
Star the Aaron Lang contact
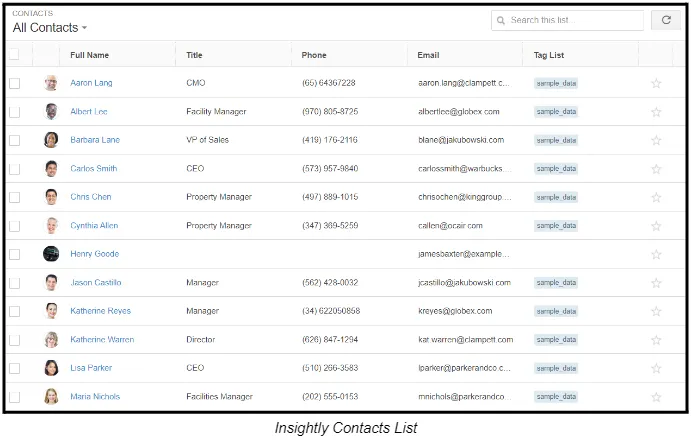click(x=656, y=83)
